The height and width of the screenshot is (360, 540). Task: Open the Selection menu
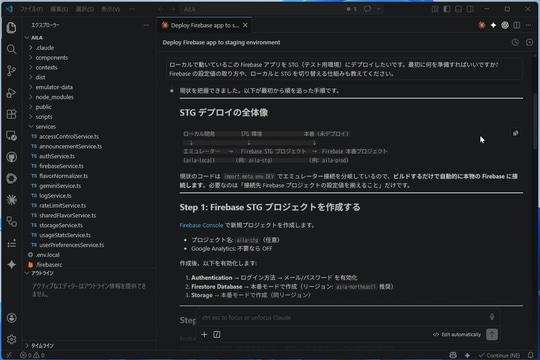pyautogui.click(x=85, y=9)
